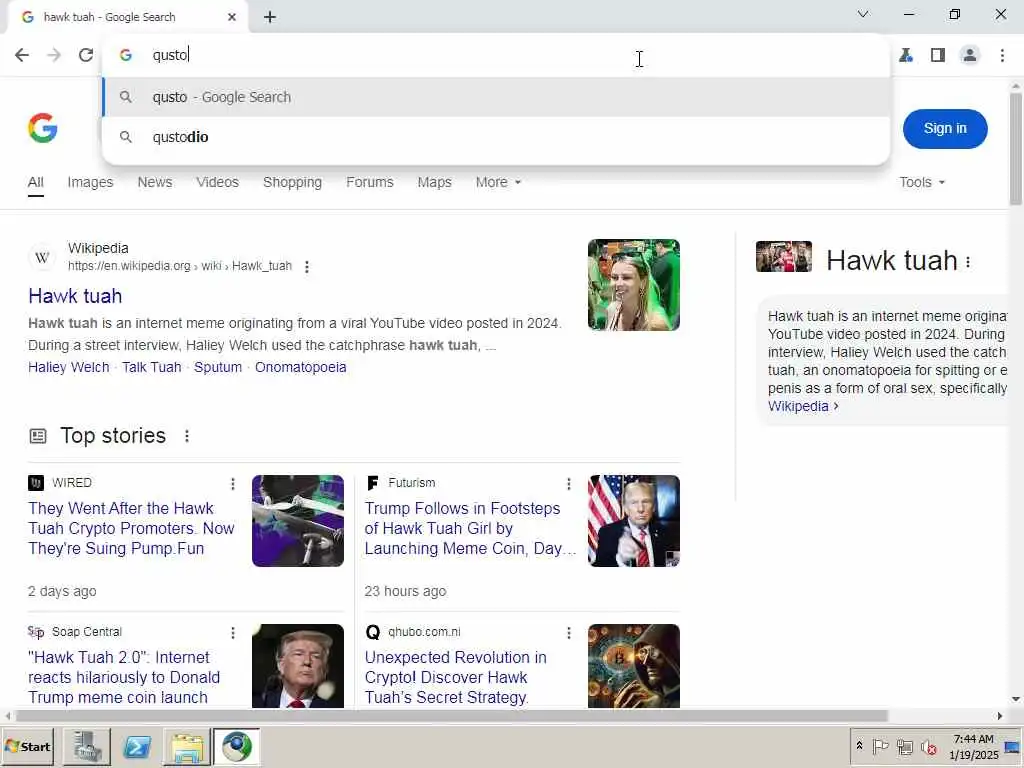
Task: Open options menu for the Wikipedia result
Action: (307, 266)
